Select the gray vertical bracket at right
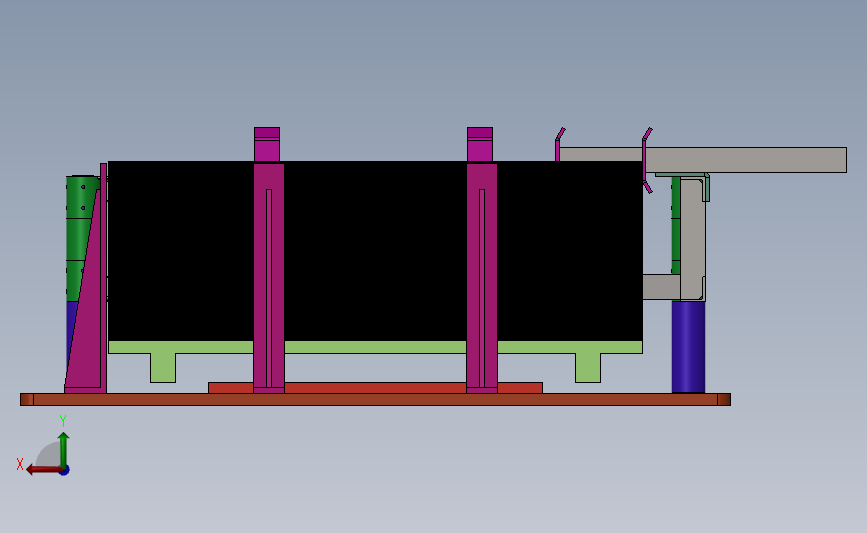The image size is (867, 533). click(x=692, y=238)
